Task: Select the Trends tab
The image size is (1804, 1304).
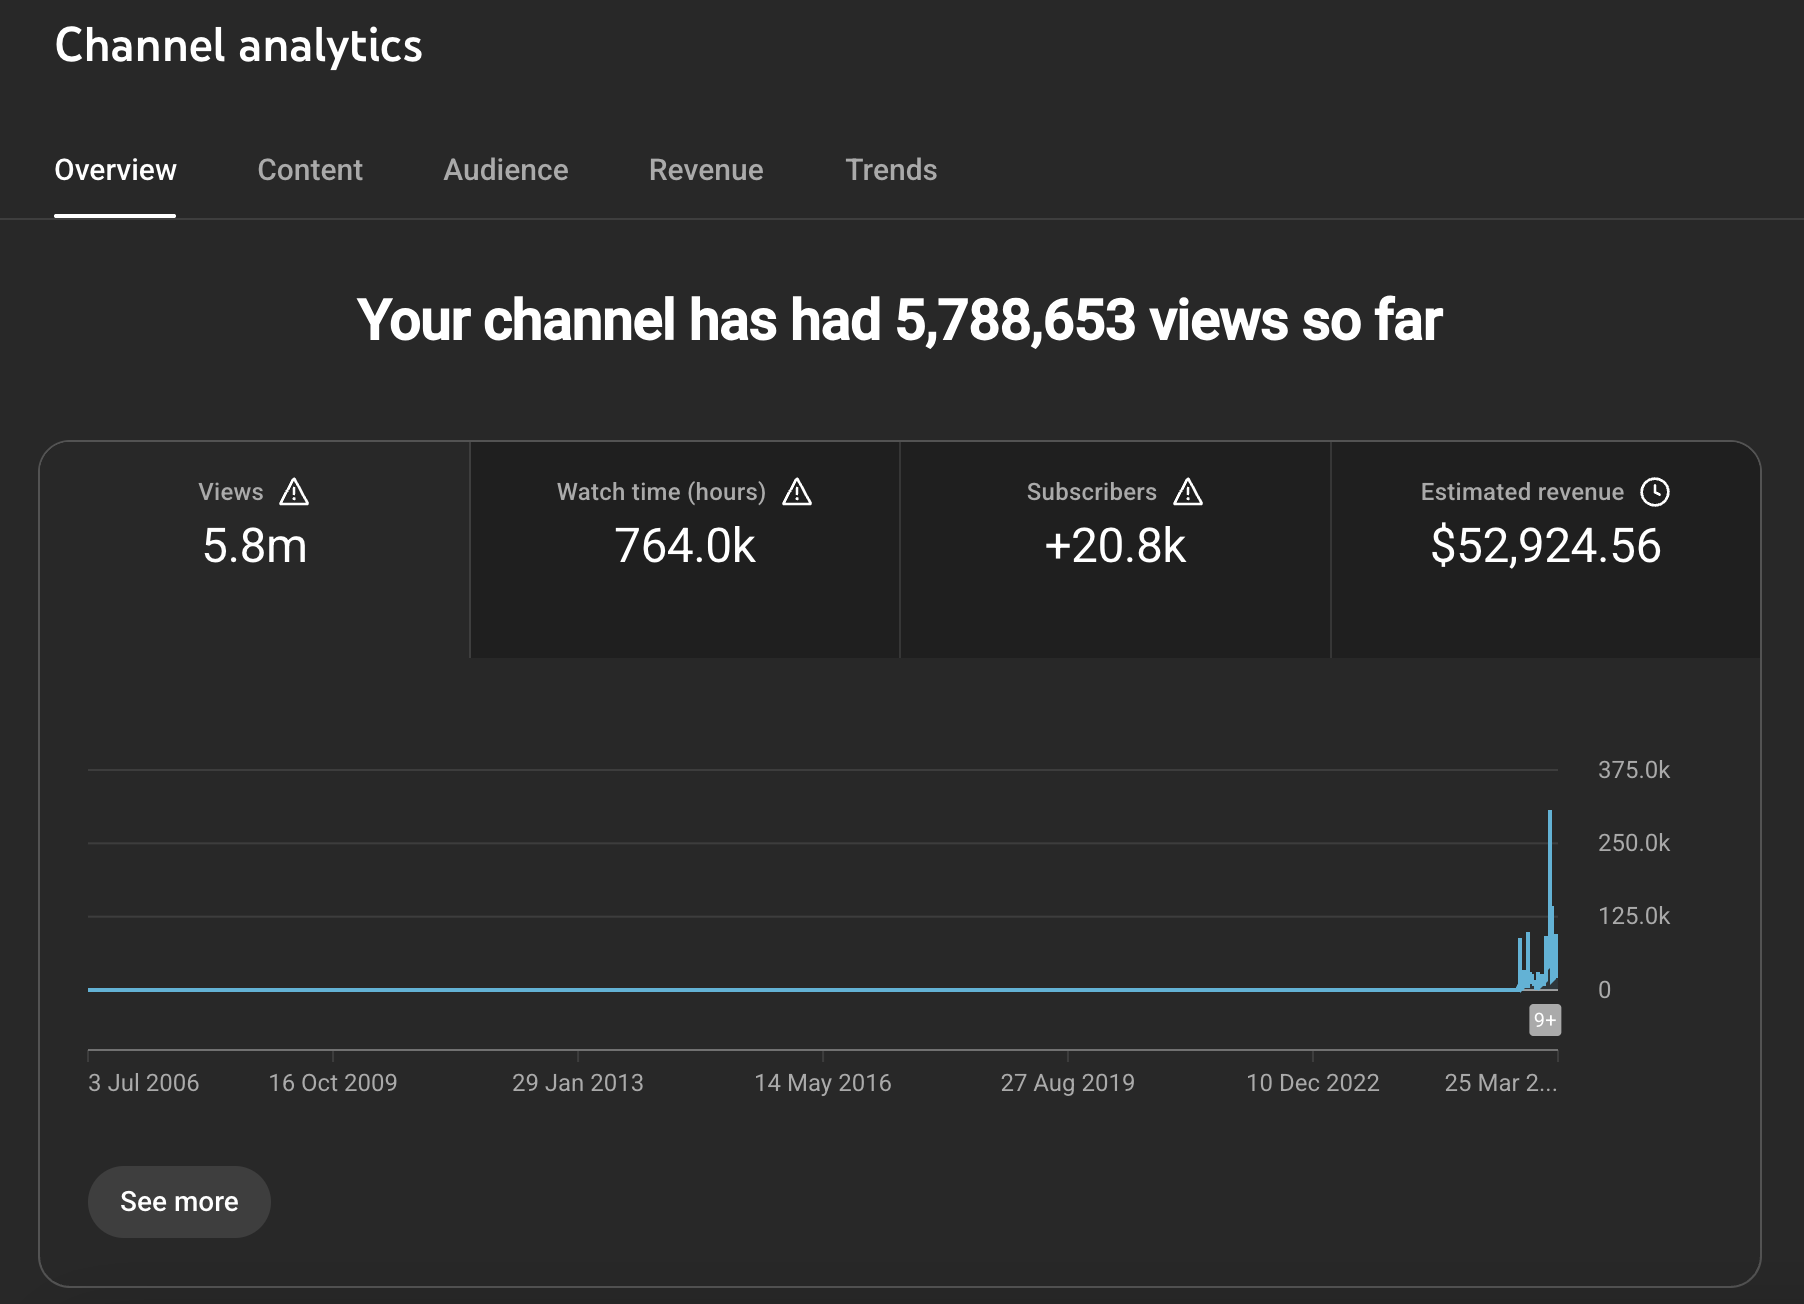Action: click(891, 170)
